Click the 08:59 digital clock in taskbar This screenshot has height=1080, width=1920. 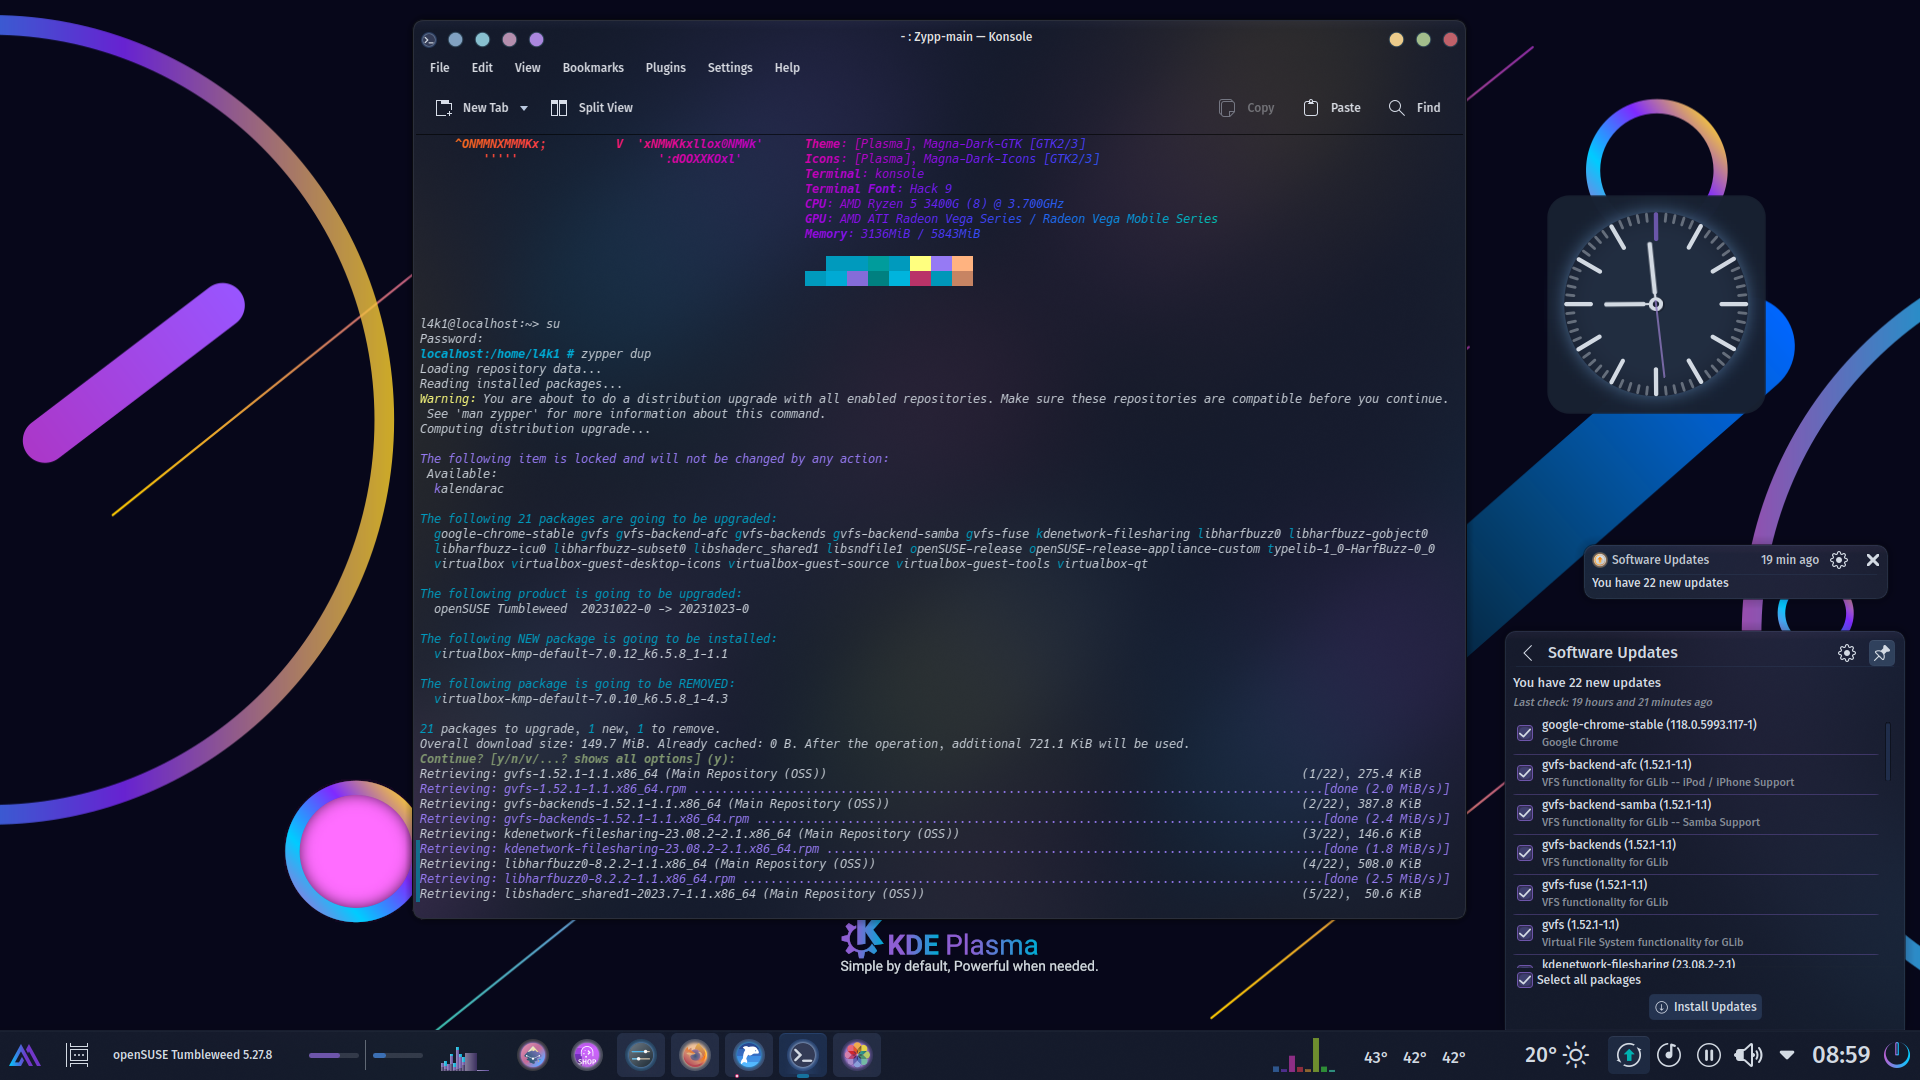pos(1841,1055)
